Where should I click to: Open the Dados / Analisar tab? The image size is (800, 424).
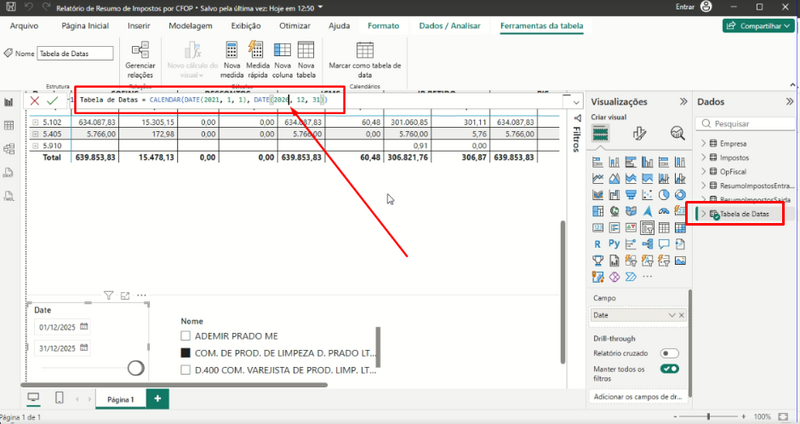pyautogui.click(x=449, y=26)
